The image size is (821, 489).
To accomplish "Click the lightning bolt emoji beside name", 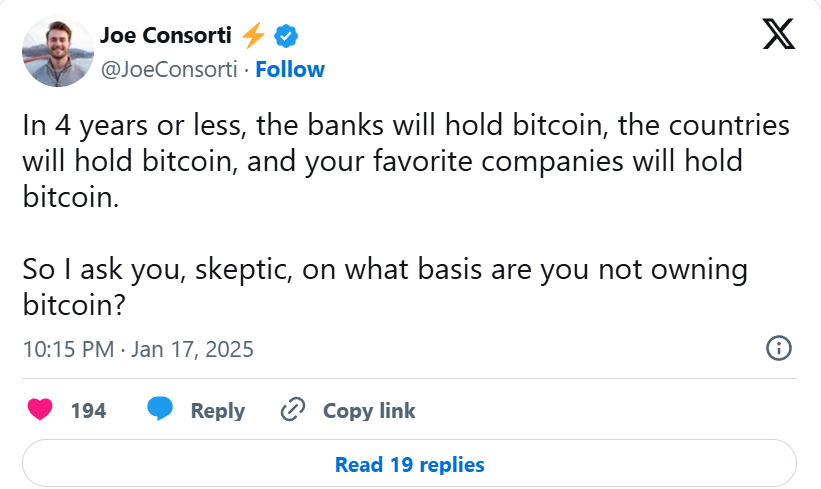I will (x=253, y=36).
